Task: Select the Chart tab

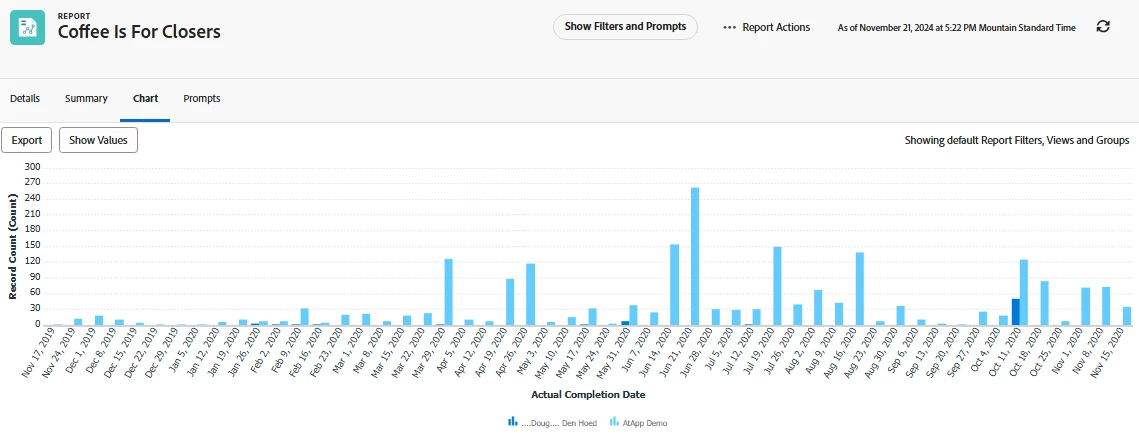Action: [145, 99]
